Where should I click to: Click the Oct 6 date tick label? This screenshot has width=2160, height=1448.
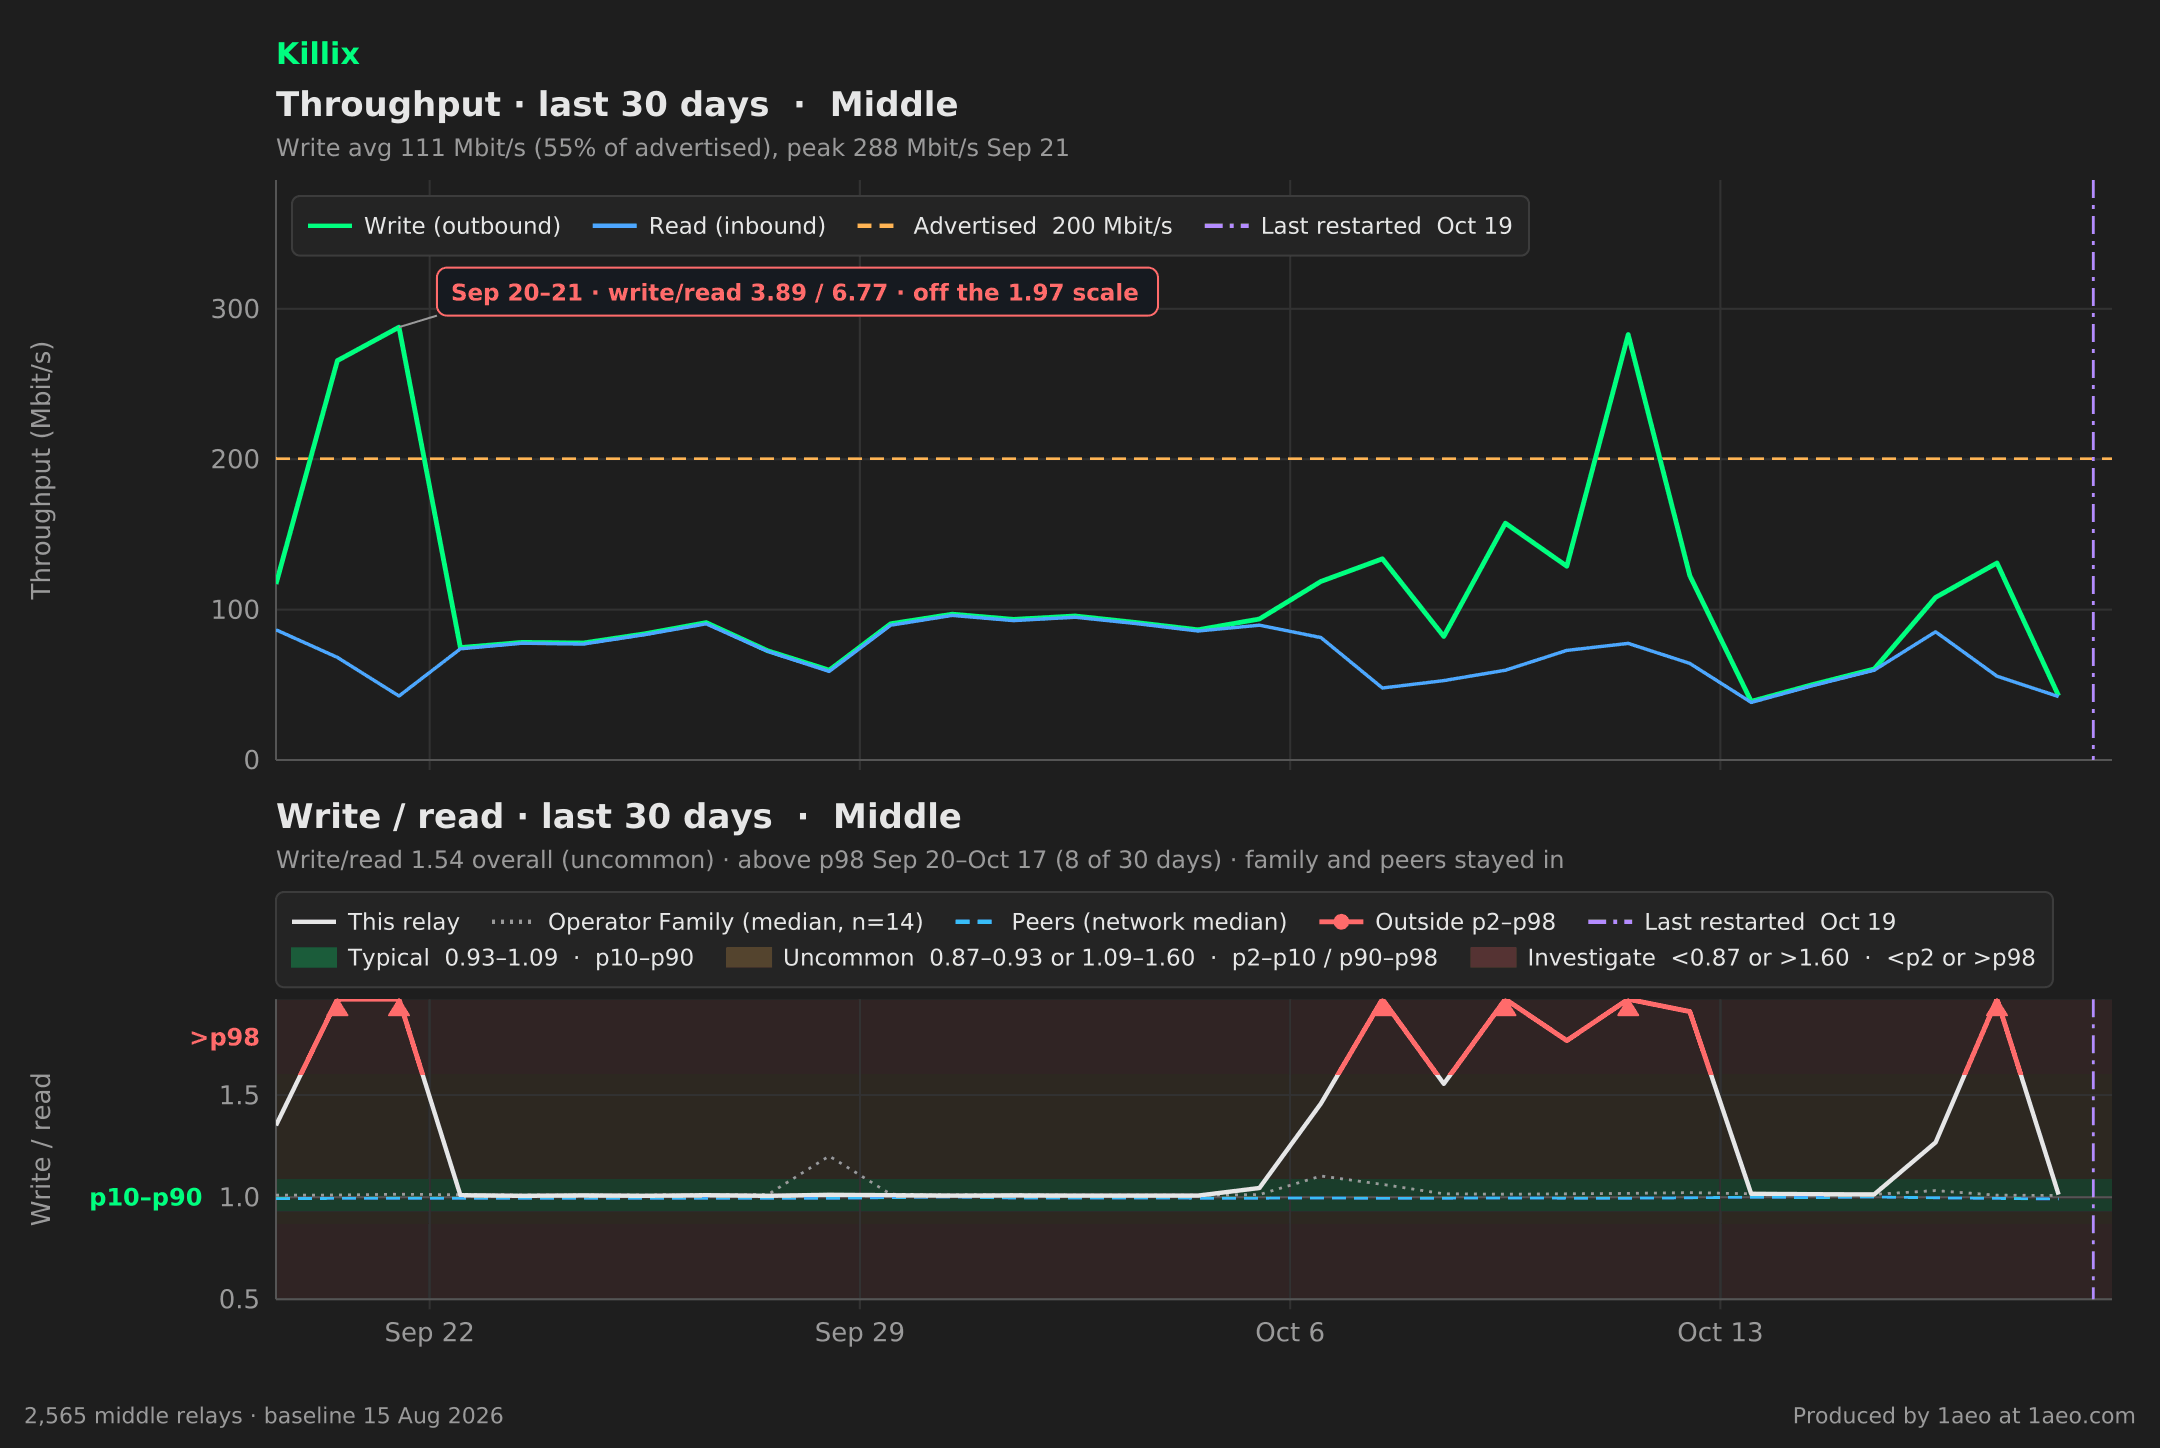[1290, 1333]
